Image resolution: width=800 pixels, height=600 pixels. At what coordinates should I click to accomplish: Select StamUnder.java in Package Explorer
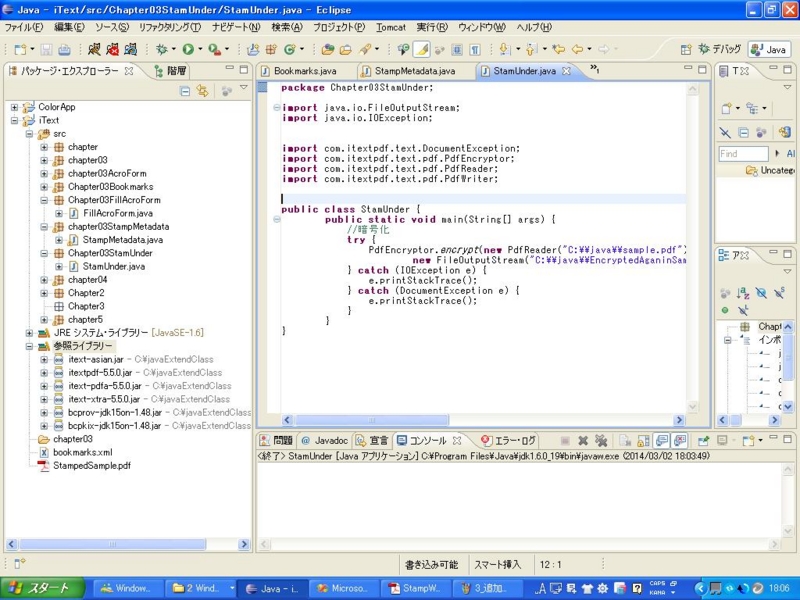tap(113, 266)
